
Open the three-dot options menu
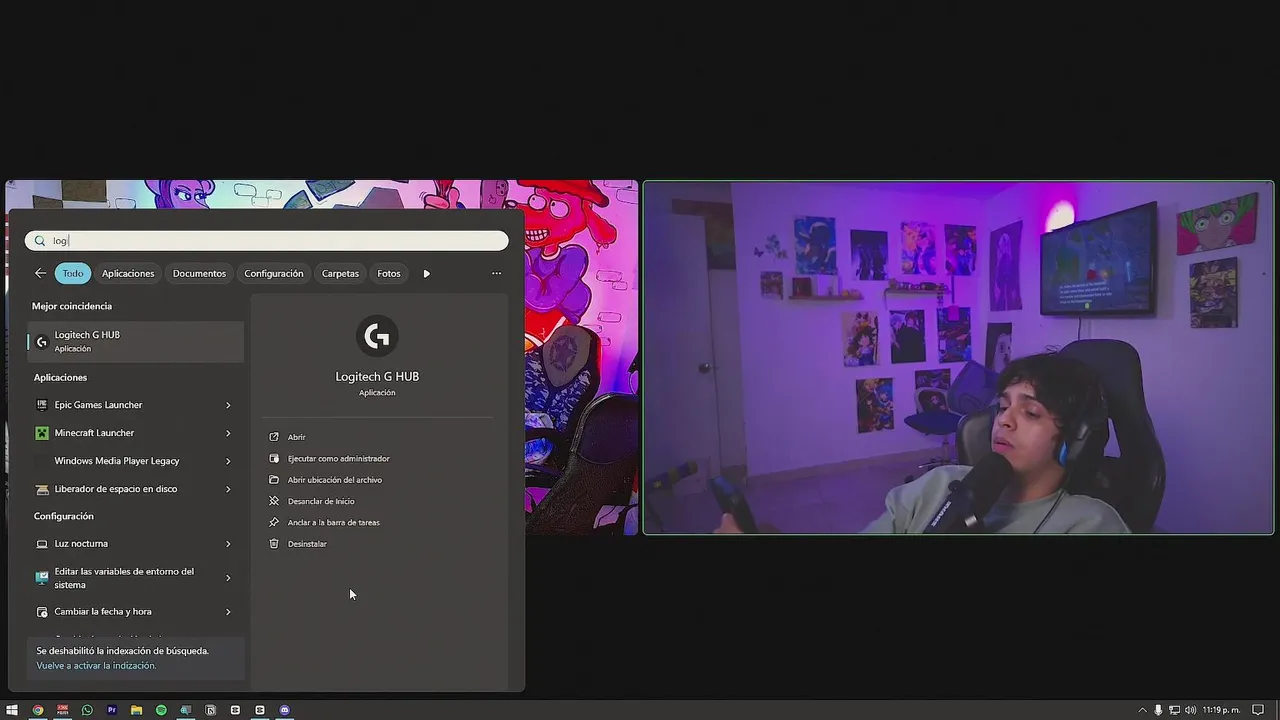point(496,273)
